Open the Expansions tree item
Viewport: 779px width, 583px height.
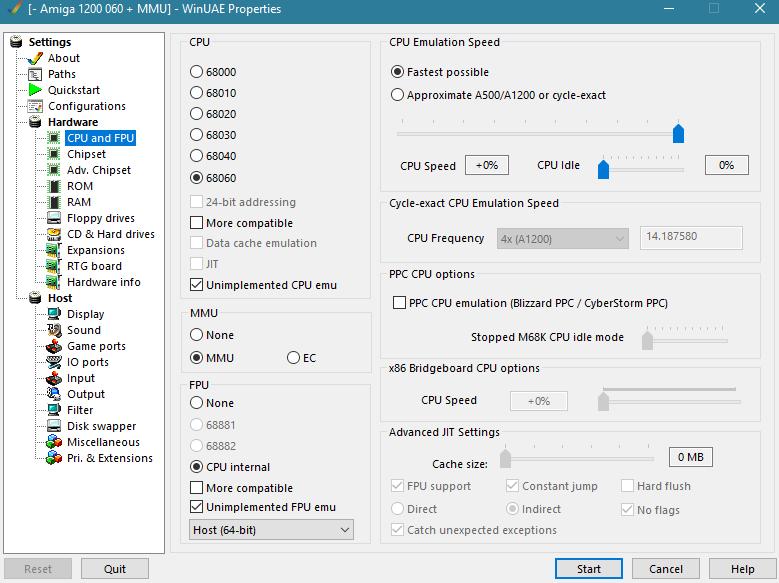tap(96, 250)
